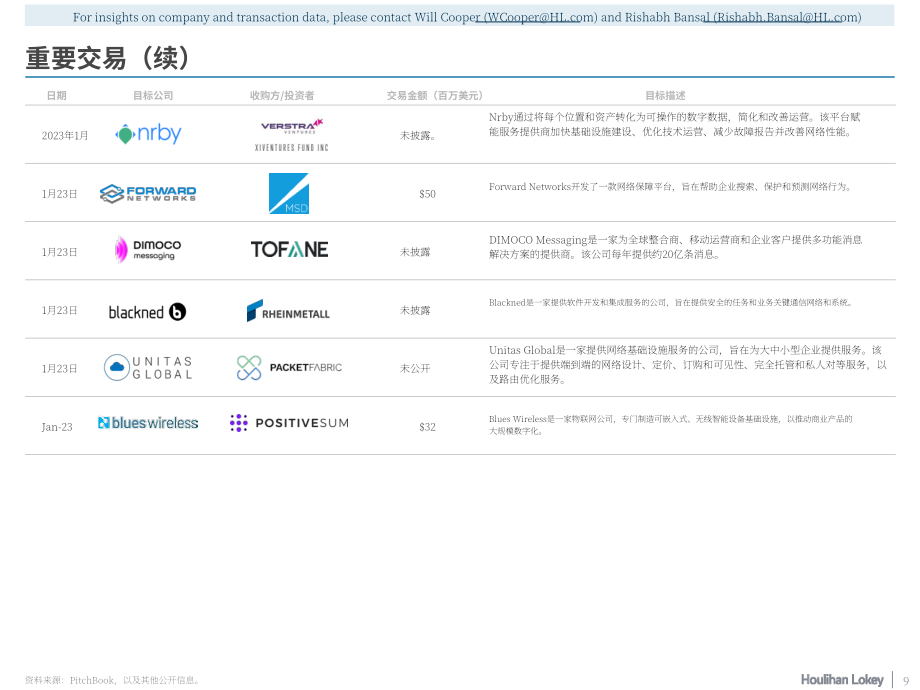Open the Rishabh.Bansal@HL.com email link

click(784, 17)
